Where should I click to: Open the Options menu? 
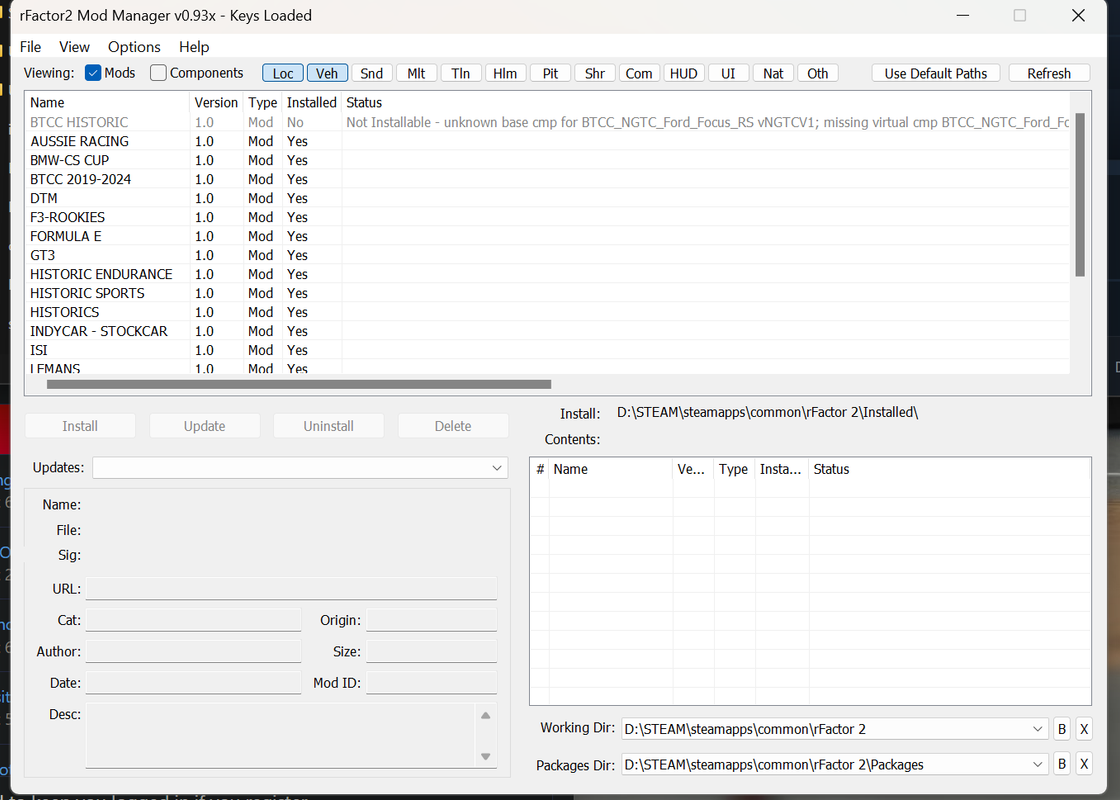tap(134, 47)
